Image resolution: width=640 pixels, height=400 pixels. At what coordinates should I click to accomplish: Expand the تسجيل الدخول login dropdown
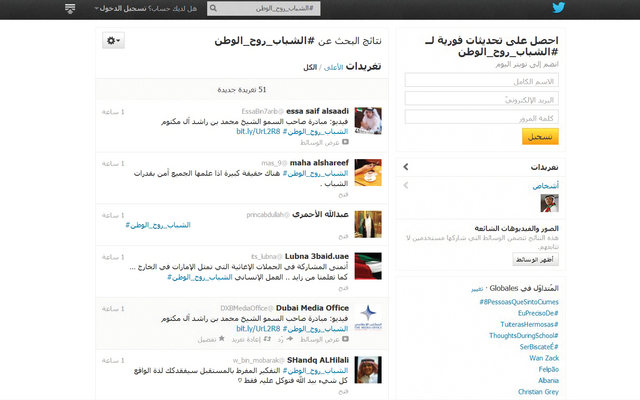tap(120, 8)
